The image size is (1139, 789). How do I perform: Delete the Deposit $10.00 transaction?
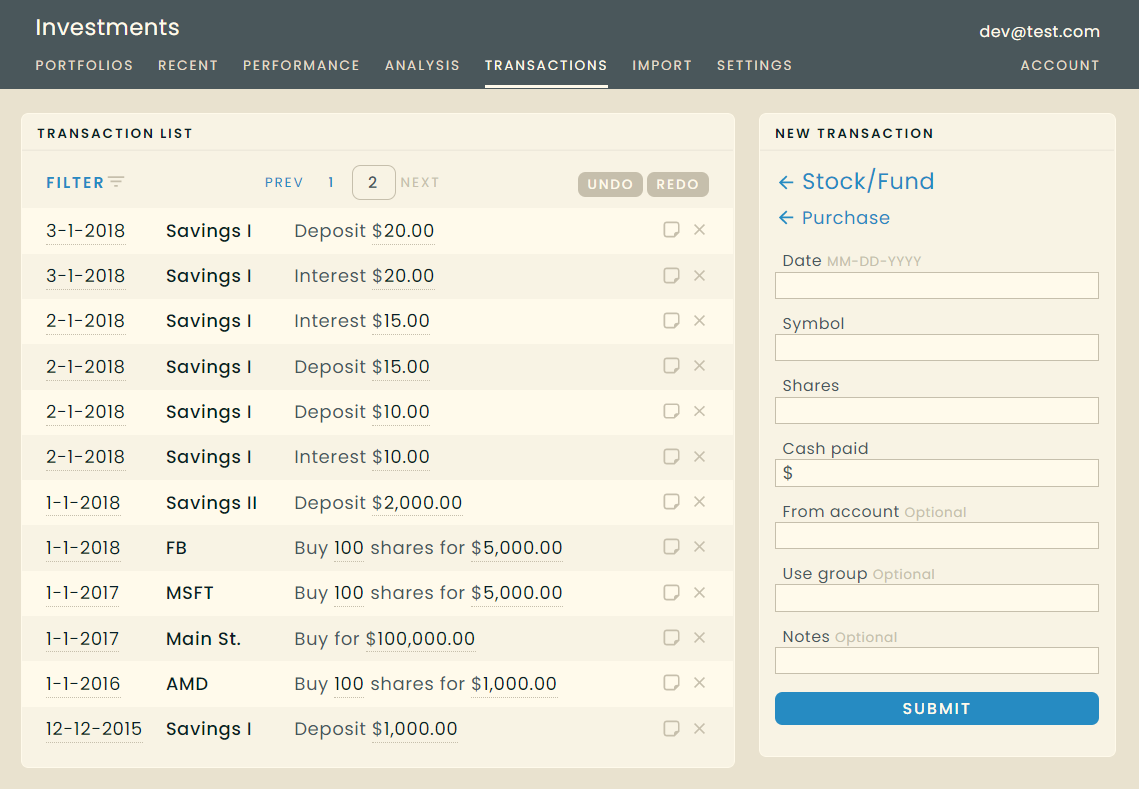tap(700, 411)
